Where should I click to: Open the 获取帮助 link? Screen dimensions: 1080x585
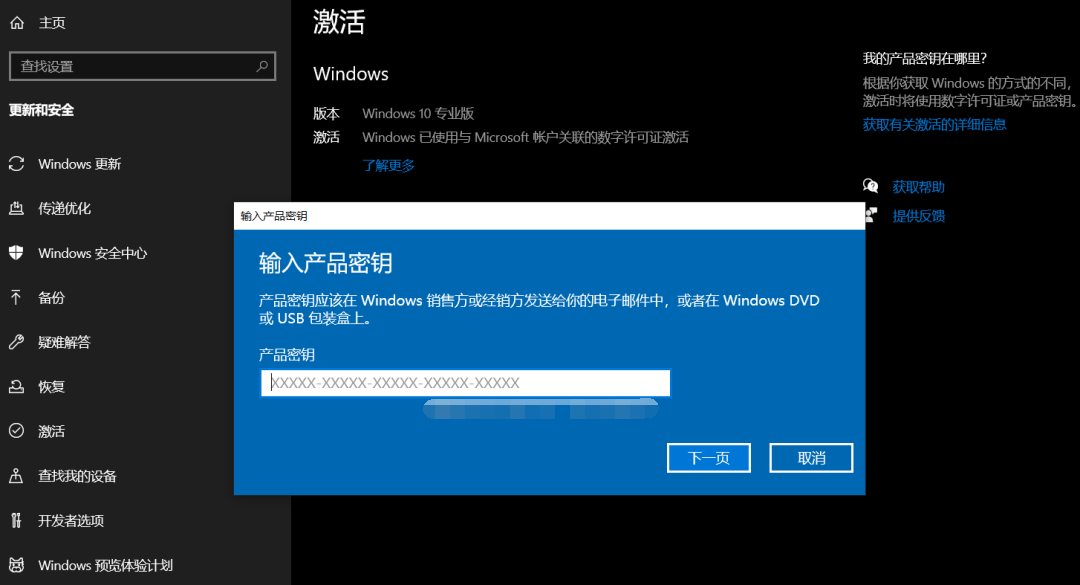pos(919,187)
